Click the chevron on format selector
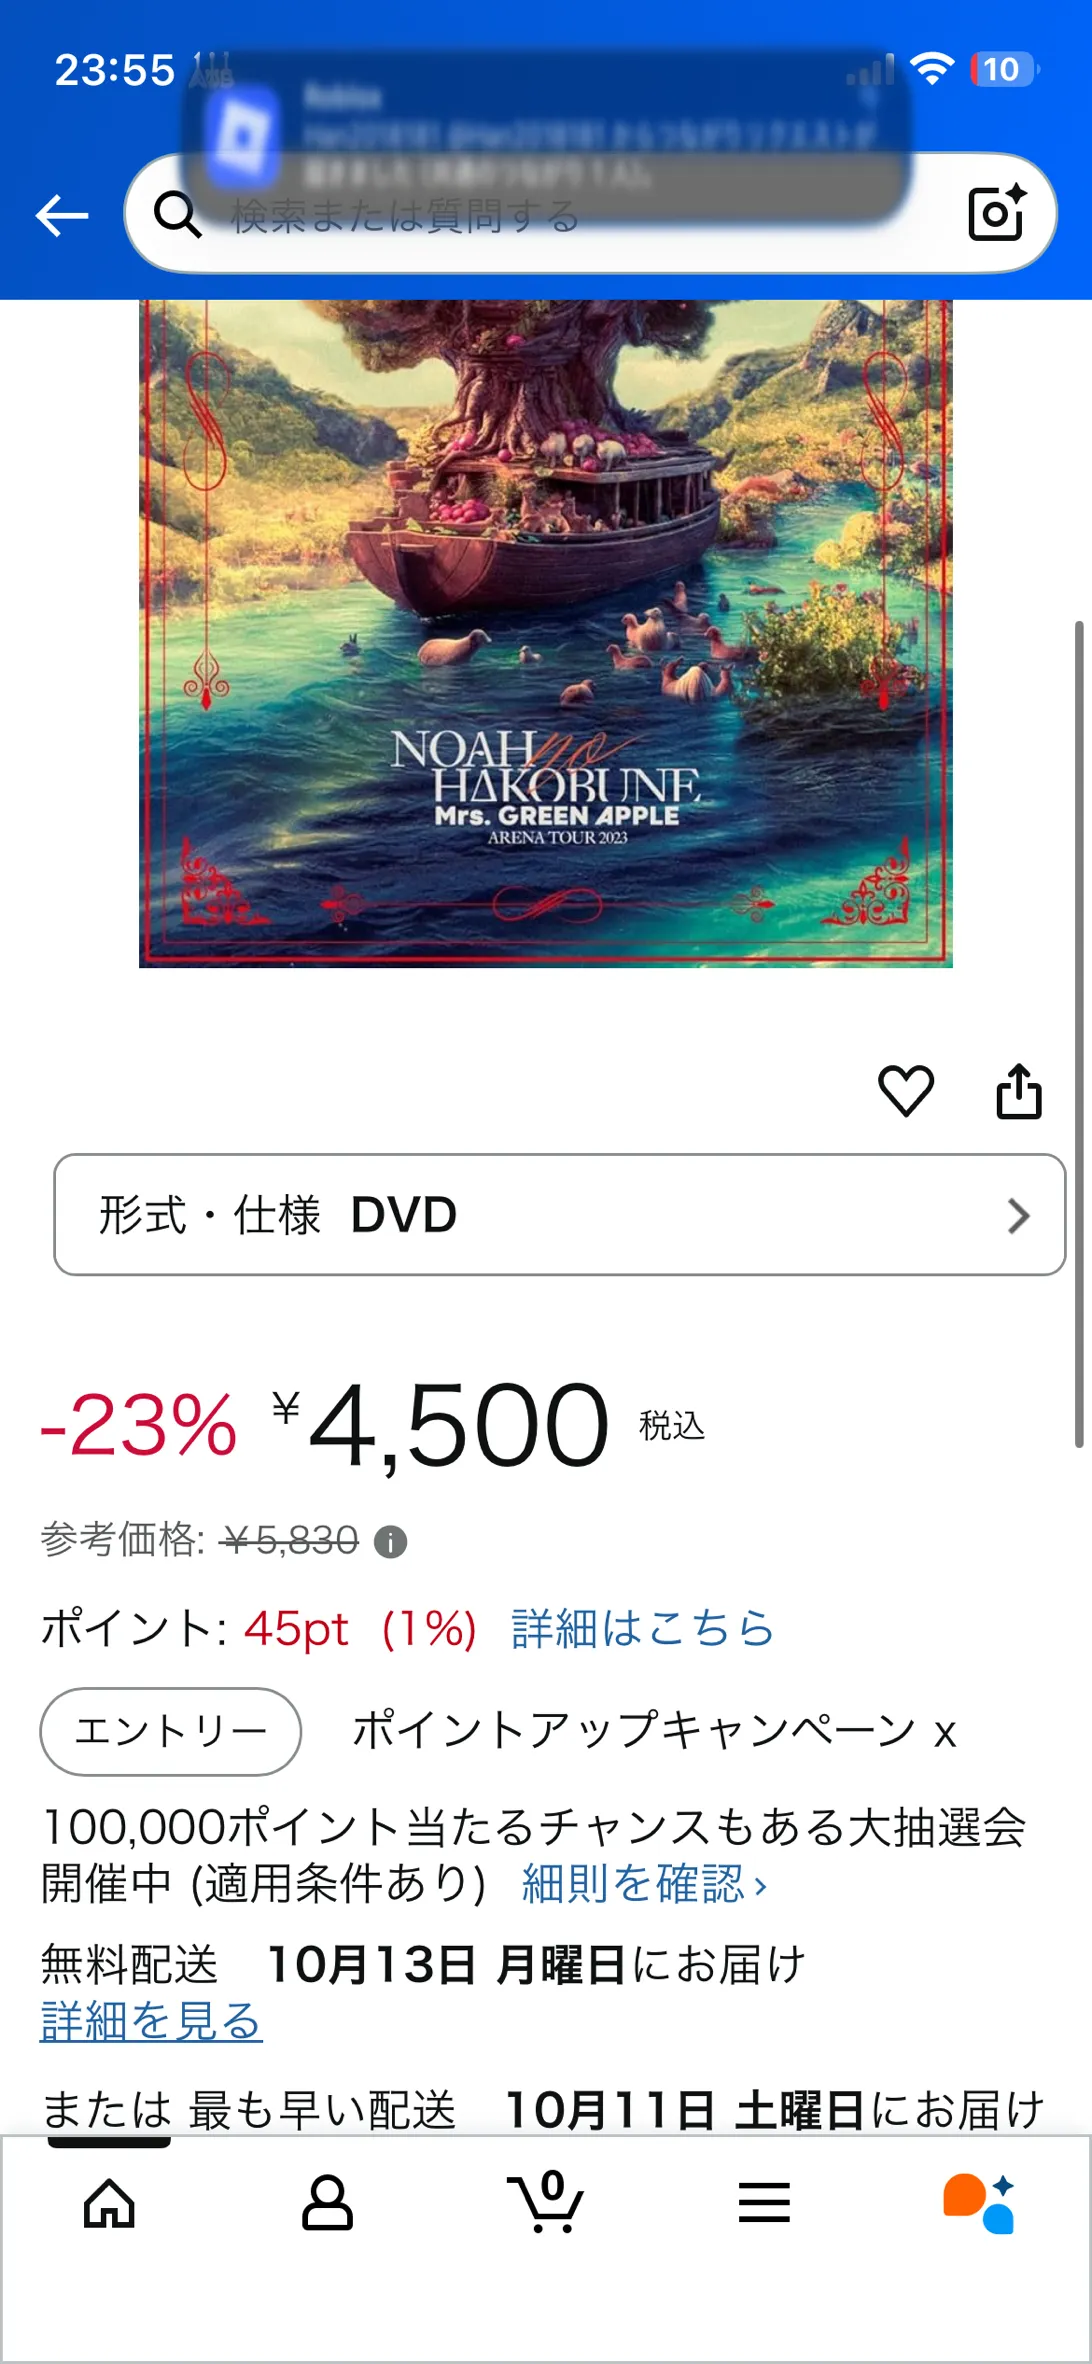Viewport: 1092px width, 2364px height. point(1018,1216)
